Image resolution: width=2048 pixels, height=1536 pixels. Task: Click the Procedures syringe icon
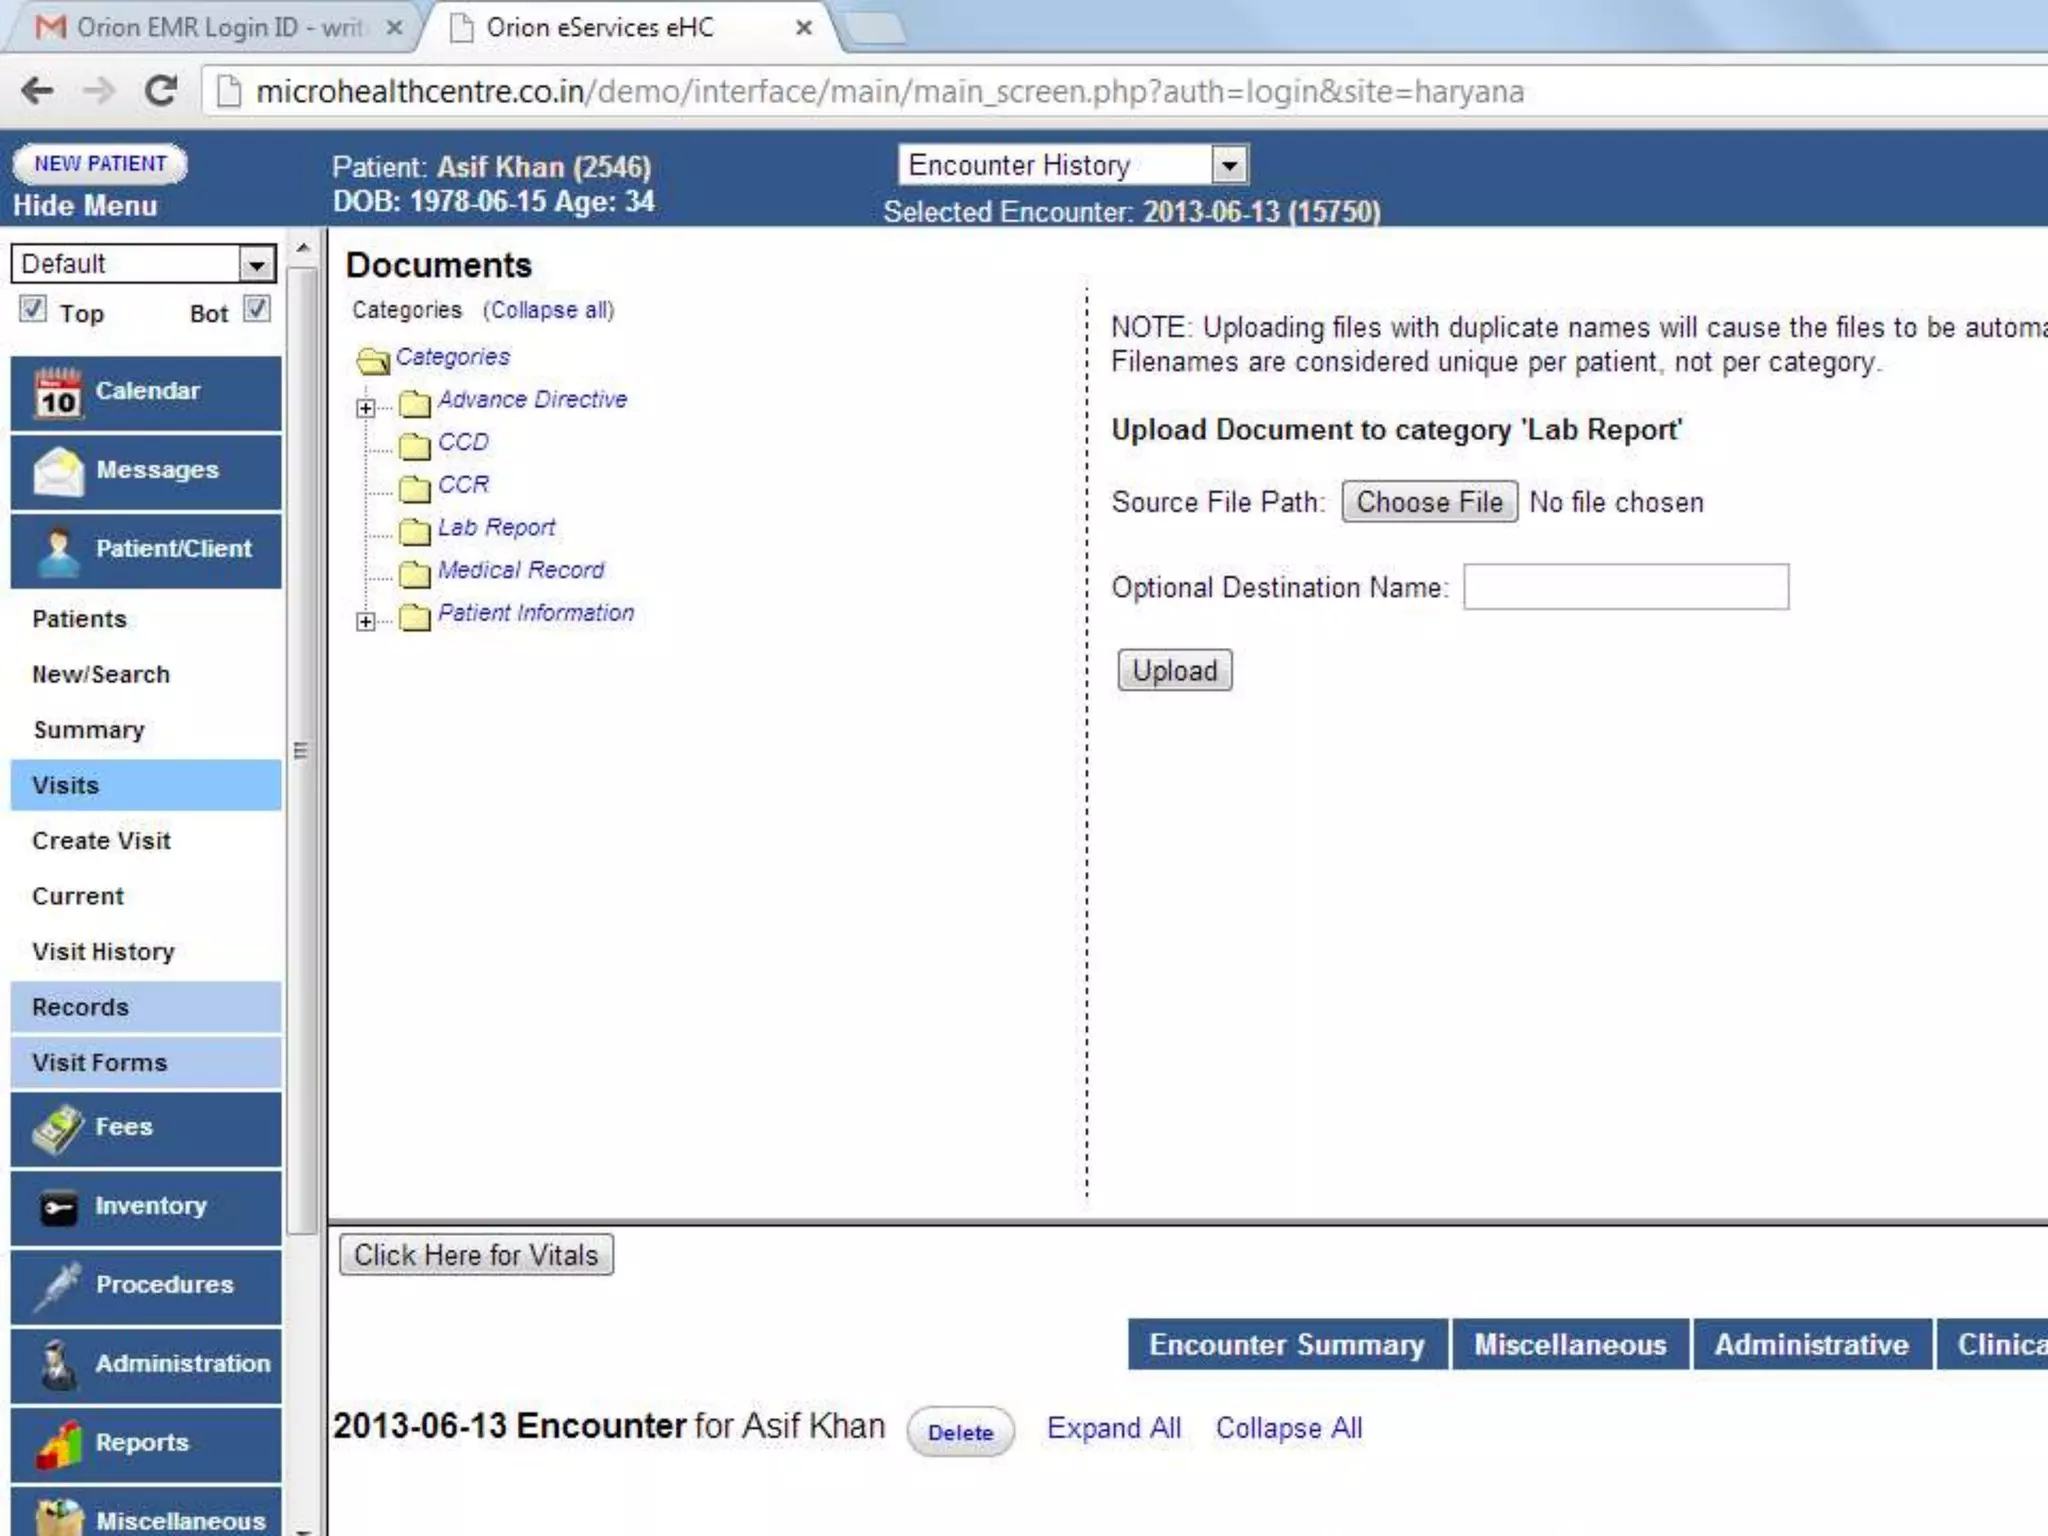58,1286
